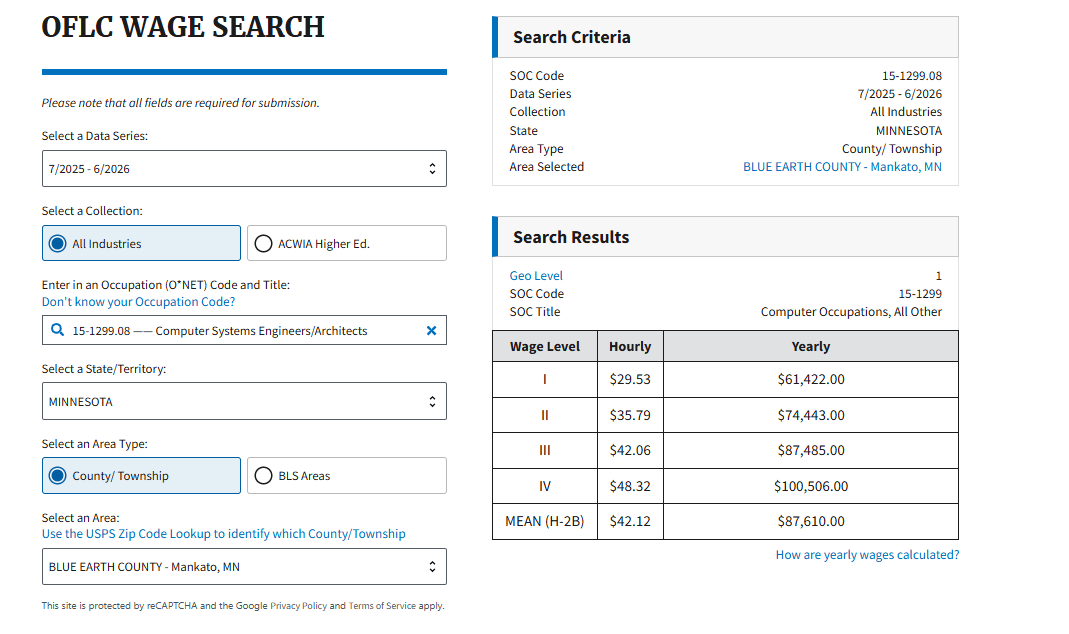Click BLUE EARTH COUNTY link in Search Criteria

click(x=842, y=167)
